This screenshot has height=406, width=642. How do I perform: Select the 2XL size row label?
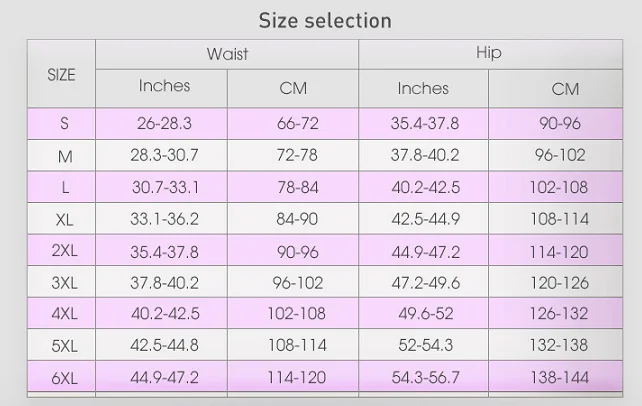[64, 252]
